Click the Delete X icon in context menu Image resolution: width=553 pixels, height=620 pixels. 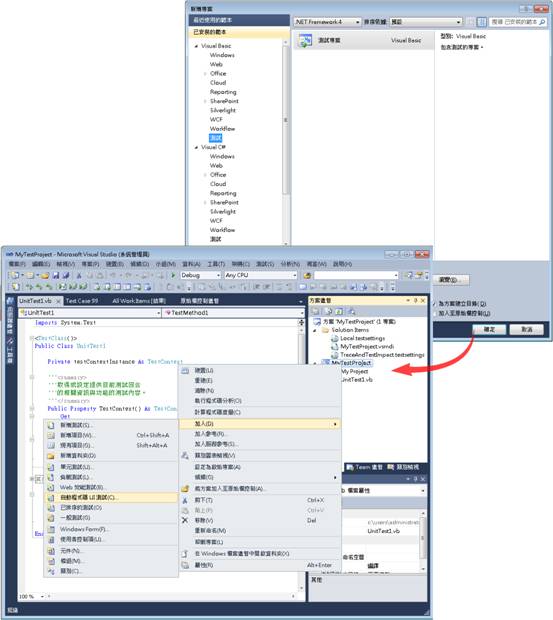click(185, 520)
